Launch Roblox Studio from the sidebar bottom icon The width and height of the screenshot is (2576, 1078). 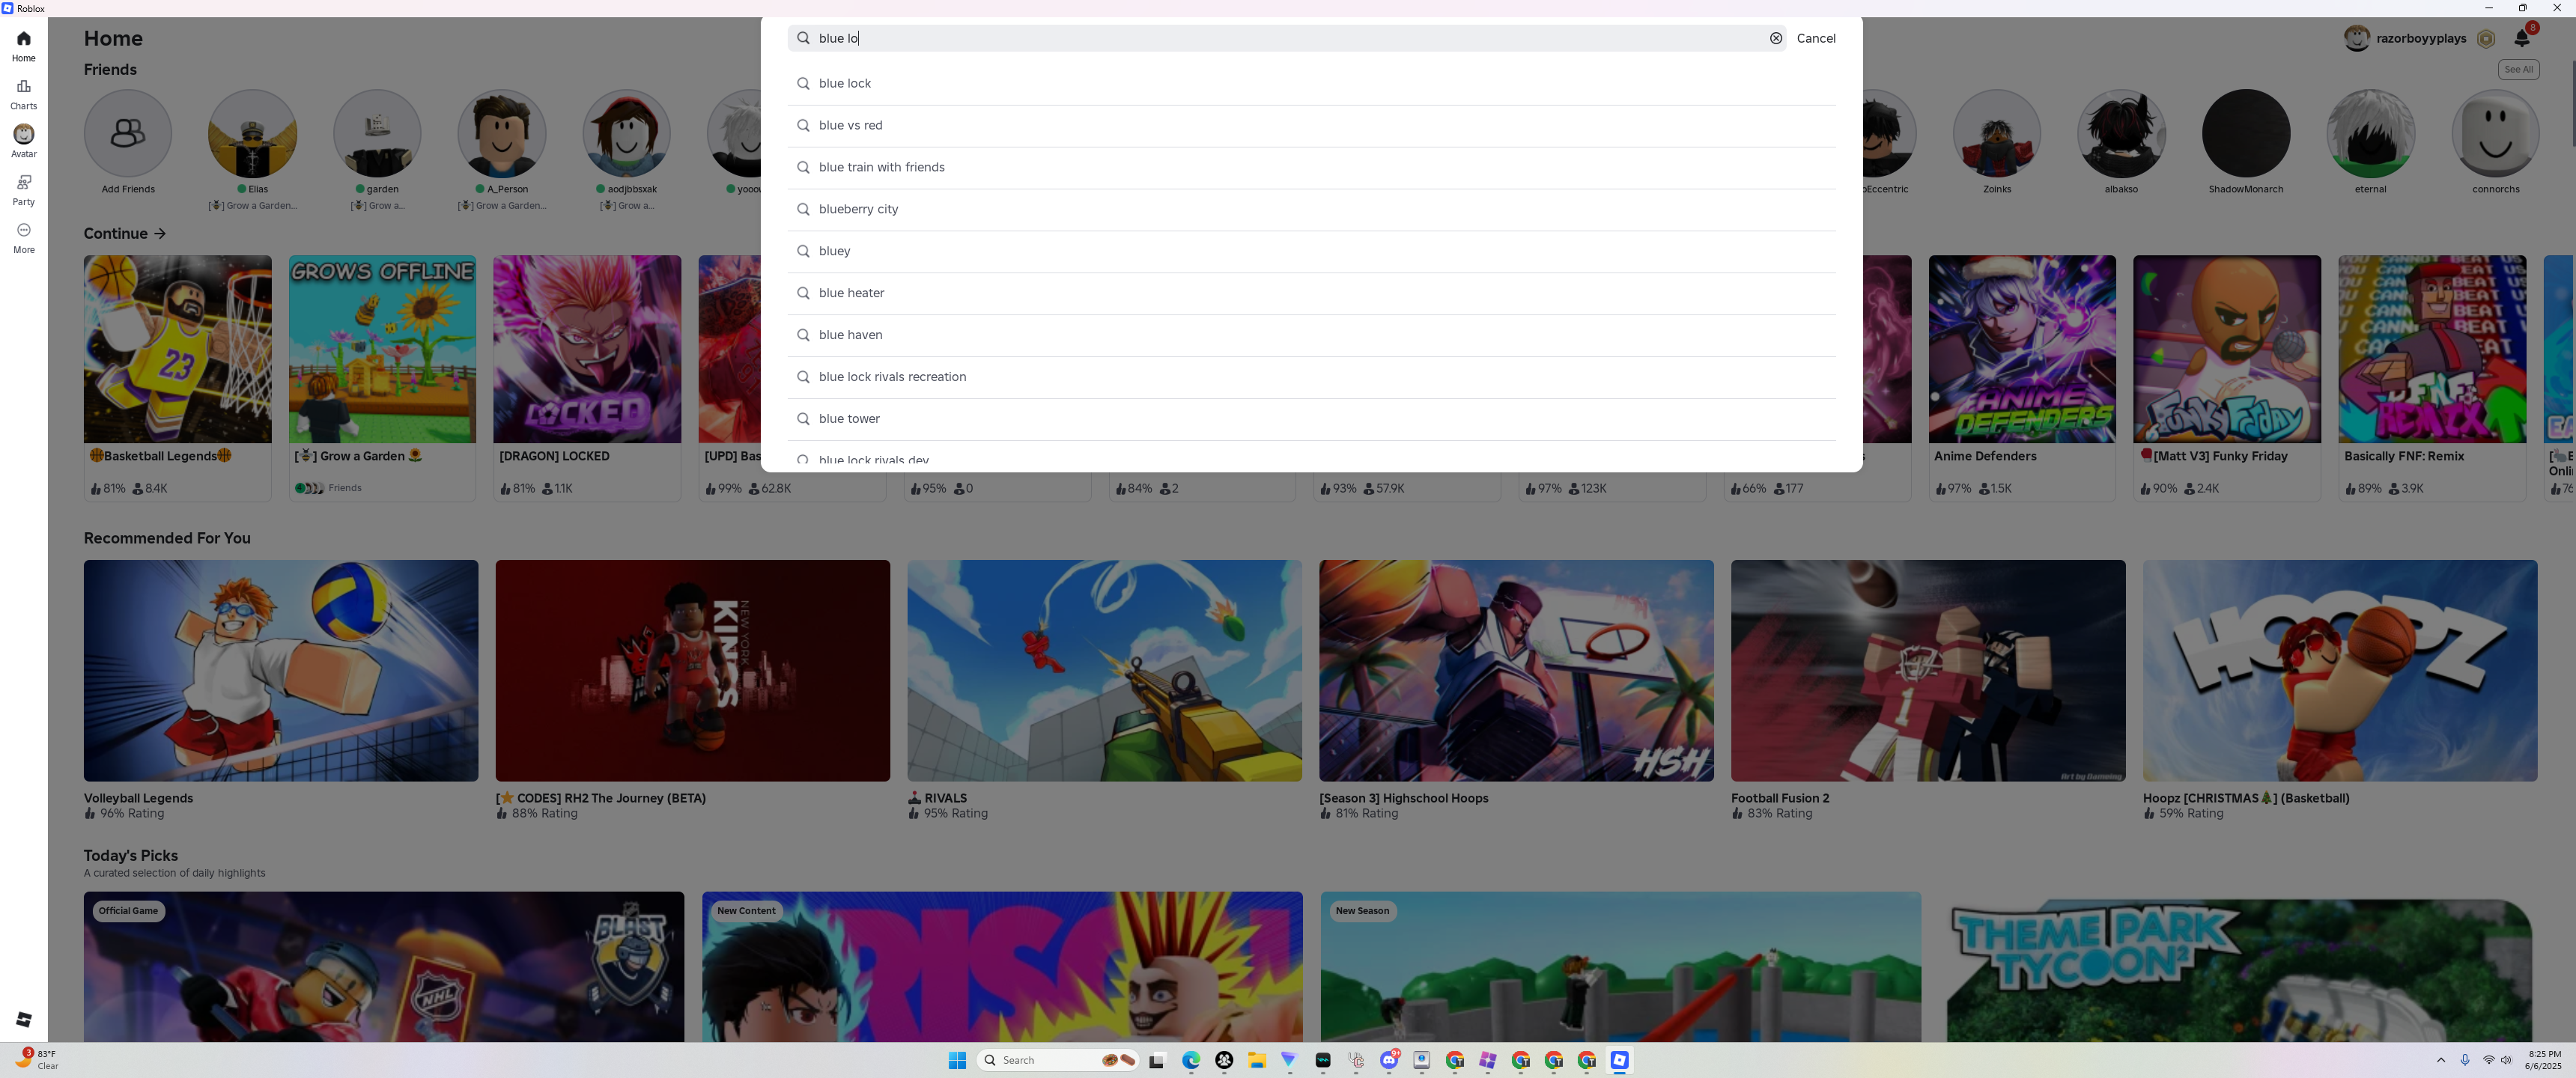tap(24, 1019)
